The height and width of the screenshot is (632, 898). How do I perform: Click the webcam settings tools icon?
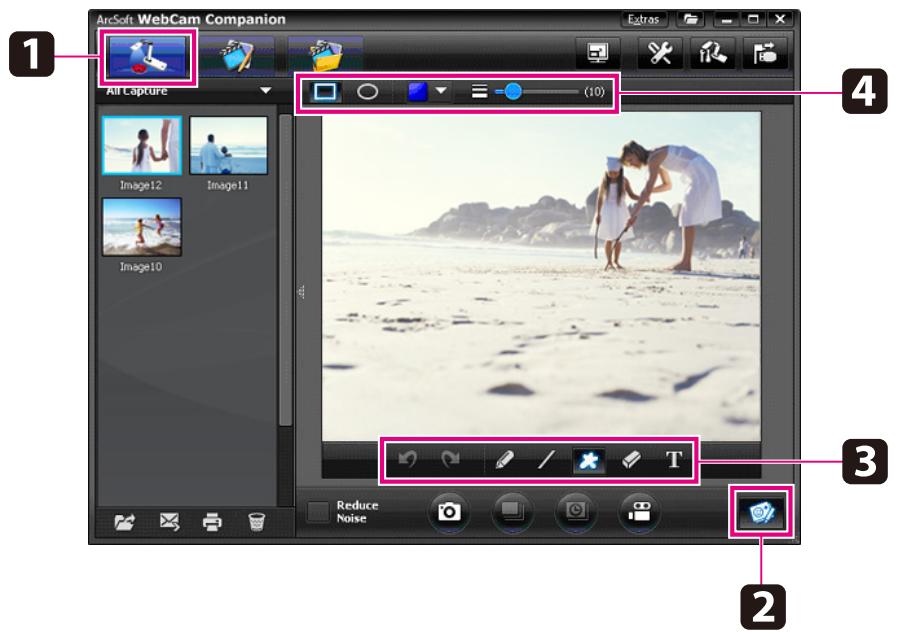click(x=712, y=54)
